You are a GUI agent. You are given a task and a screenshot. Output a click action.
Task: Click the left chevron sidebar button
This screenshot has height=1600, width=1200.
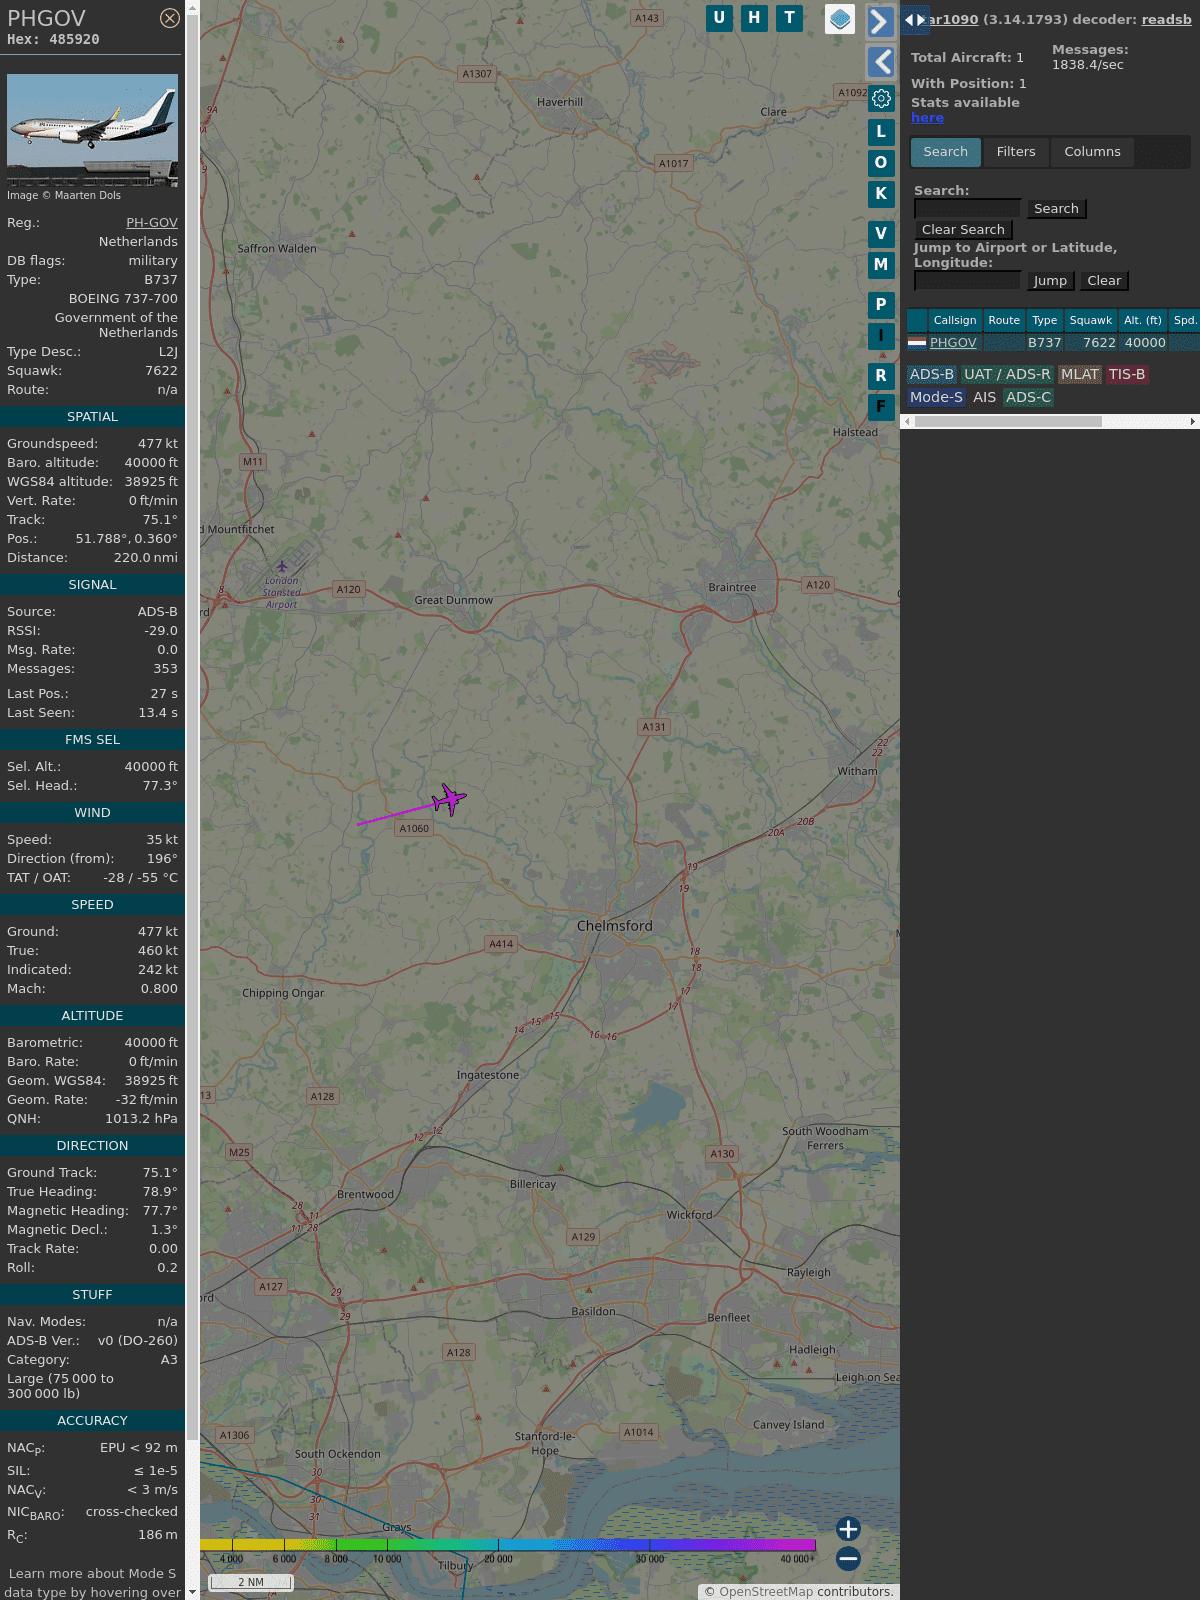click(880, 62)
